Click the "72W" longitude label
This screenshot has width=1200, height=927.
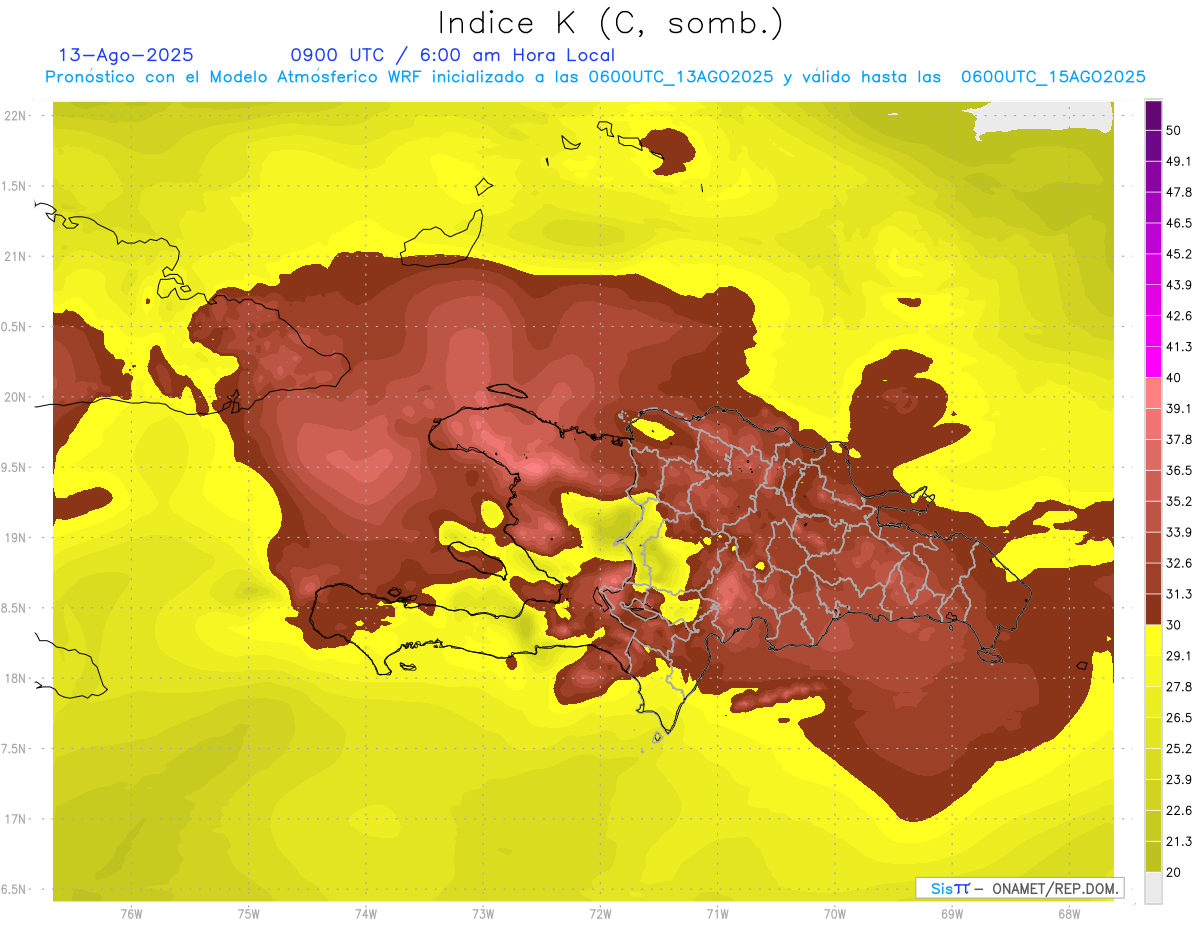click(x=600, y=913)
